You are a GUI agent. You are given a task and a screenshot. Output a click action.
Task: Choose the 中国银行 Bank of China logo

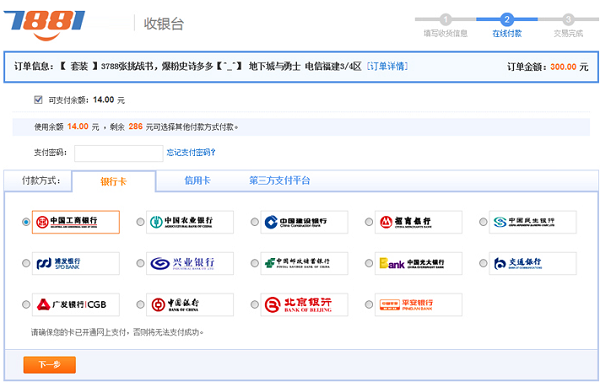pos(190,305)
